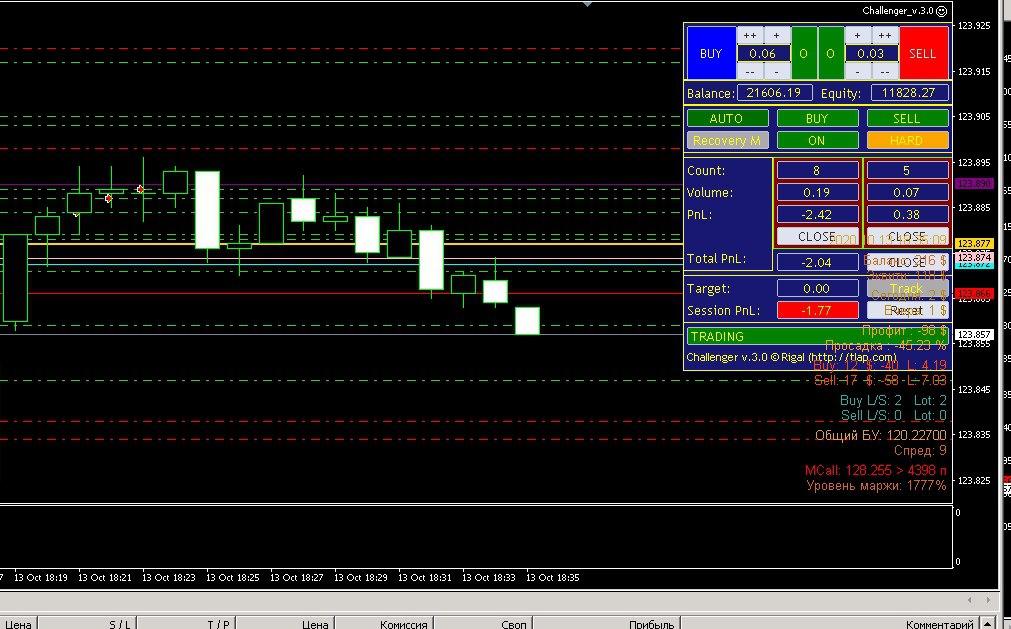Viewport: 1011px width, 629px height.
Task: Click the sell Count value 5
Action: point(907,171)
